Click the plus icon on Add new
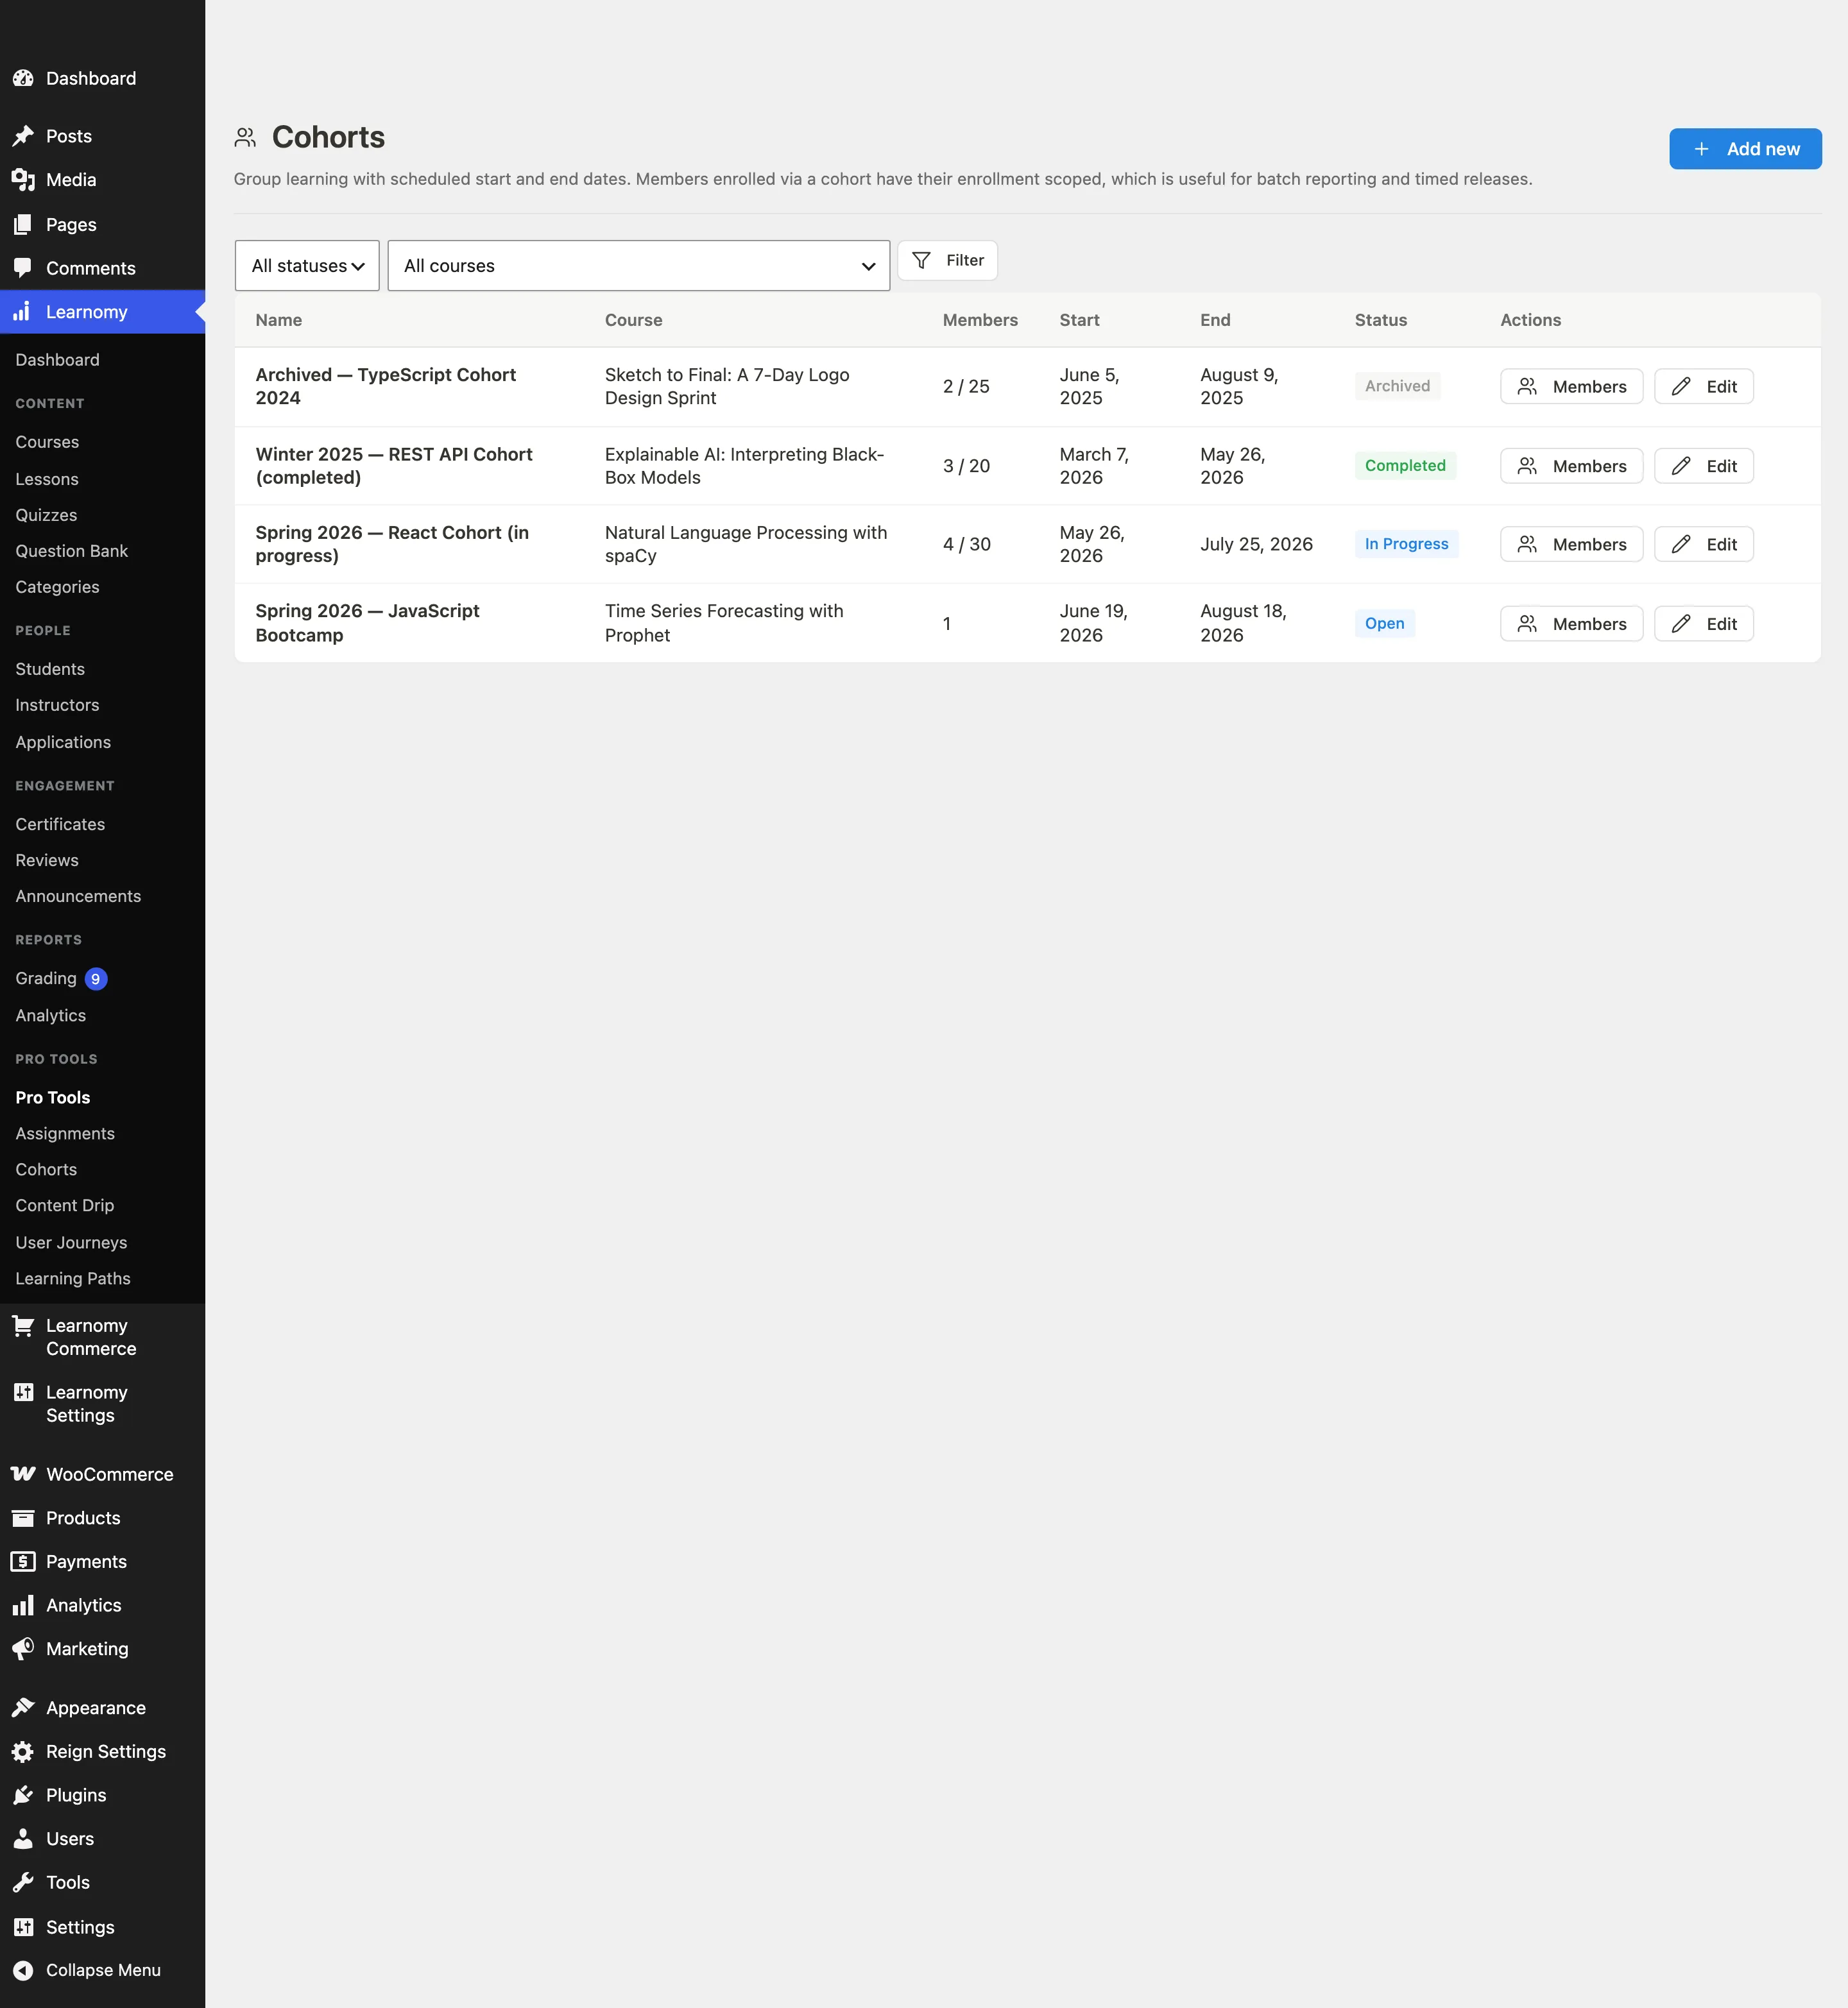Viewport: 1848px width, 2008px height. [1701, 149]
